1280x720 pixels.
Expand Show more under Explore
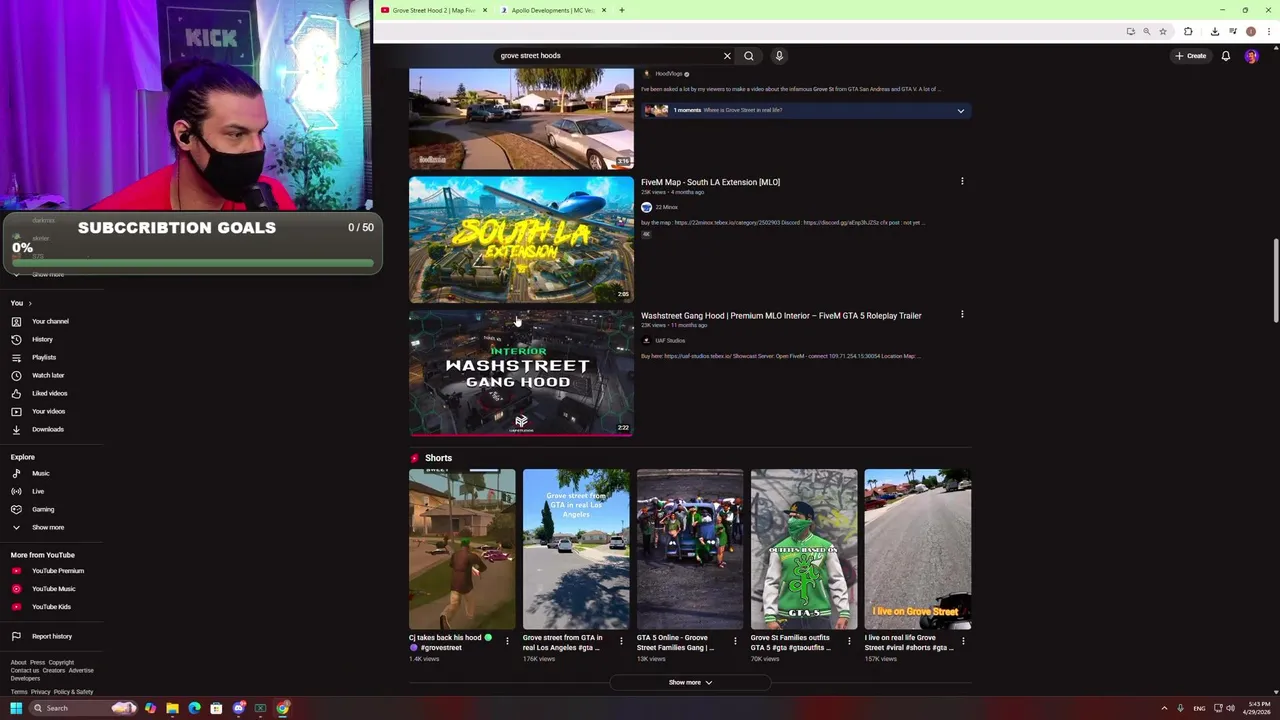47,527
